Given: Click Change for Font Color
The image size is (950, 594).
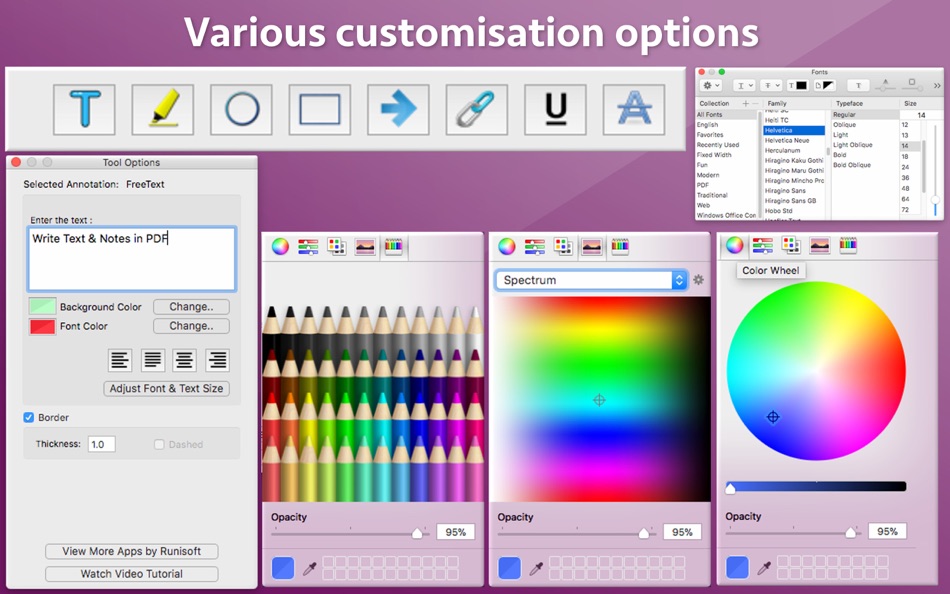Looking at the screenshot, I should (191, 325).
